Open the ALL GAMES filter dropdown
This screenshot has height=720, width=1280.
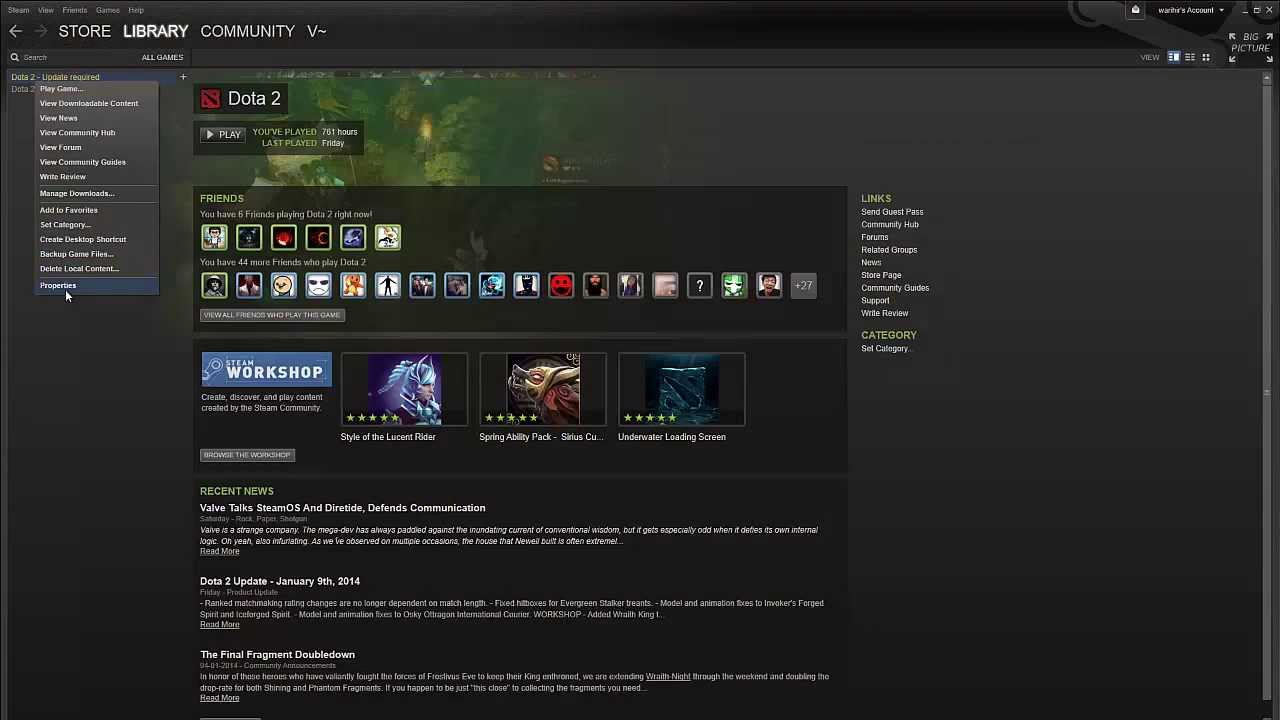(162, 57)
